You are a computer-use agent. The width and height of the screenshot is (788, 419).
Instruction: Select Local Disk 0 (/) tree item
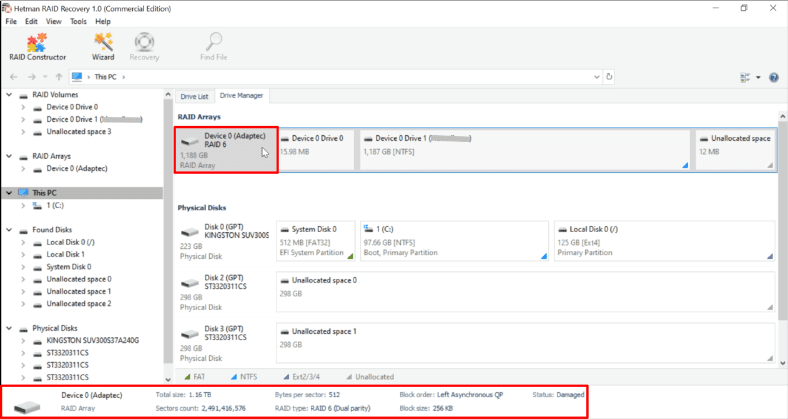[x=70, y=242]
